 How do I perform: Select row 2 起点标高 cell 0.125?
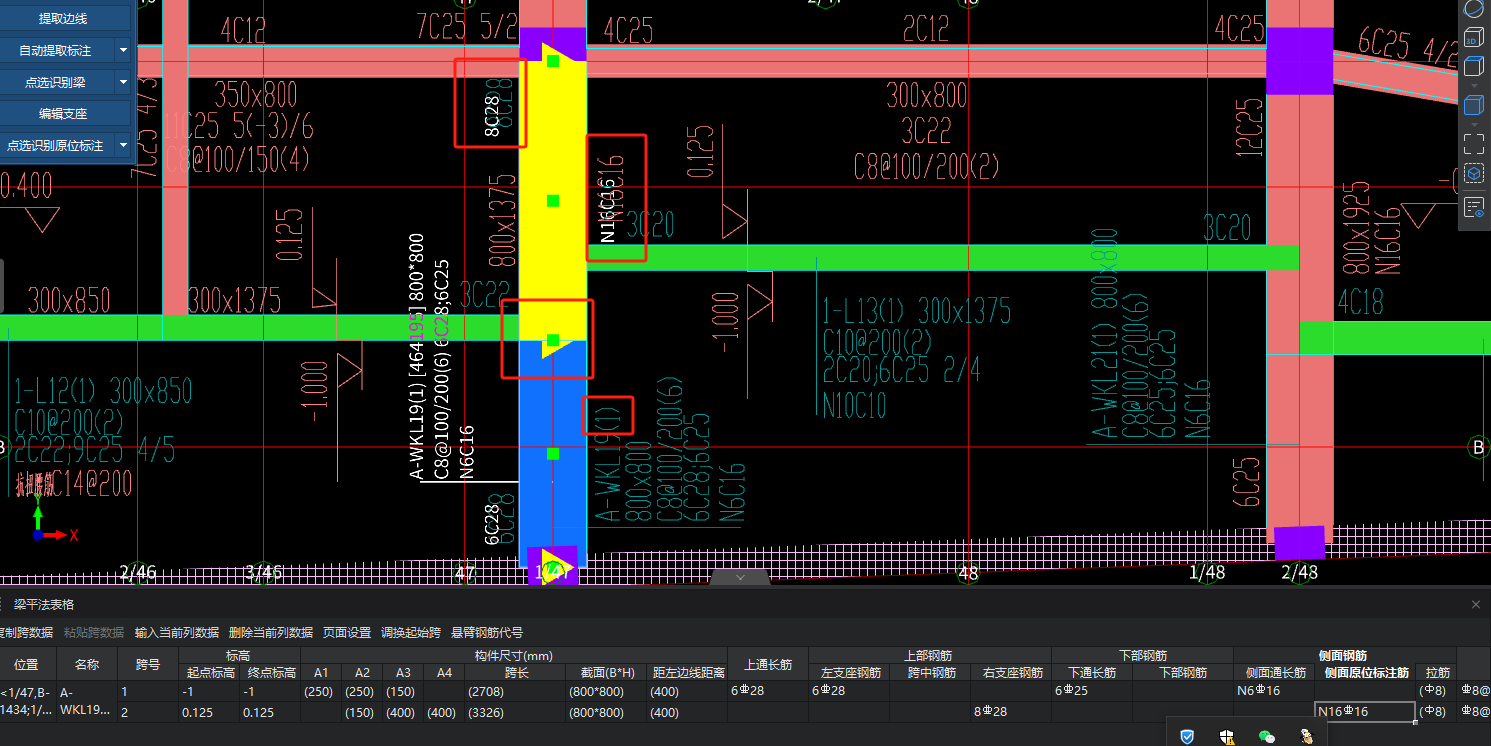210,711
